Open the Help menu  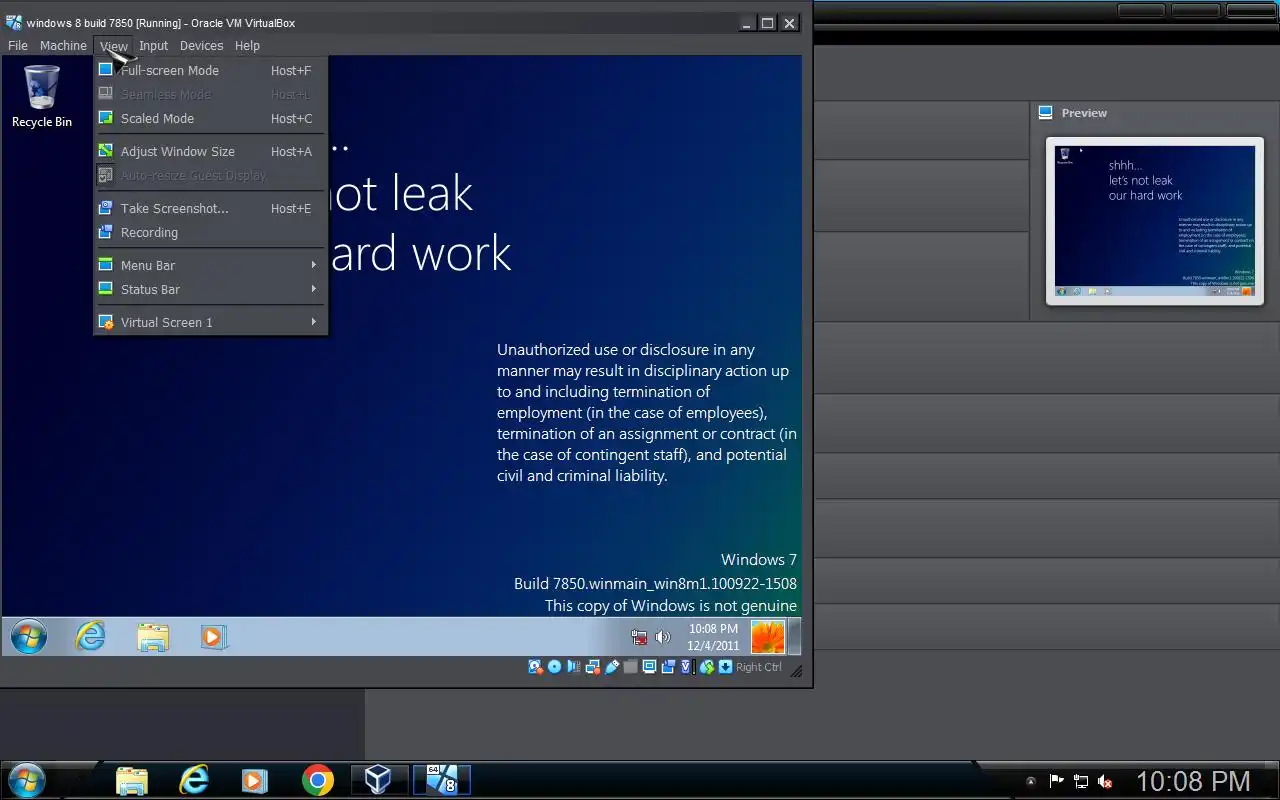[247, 45]
